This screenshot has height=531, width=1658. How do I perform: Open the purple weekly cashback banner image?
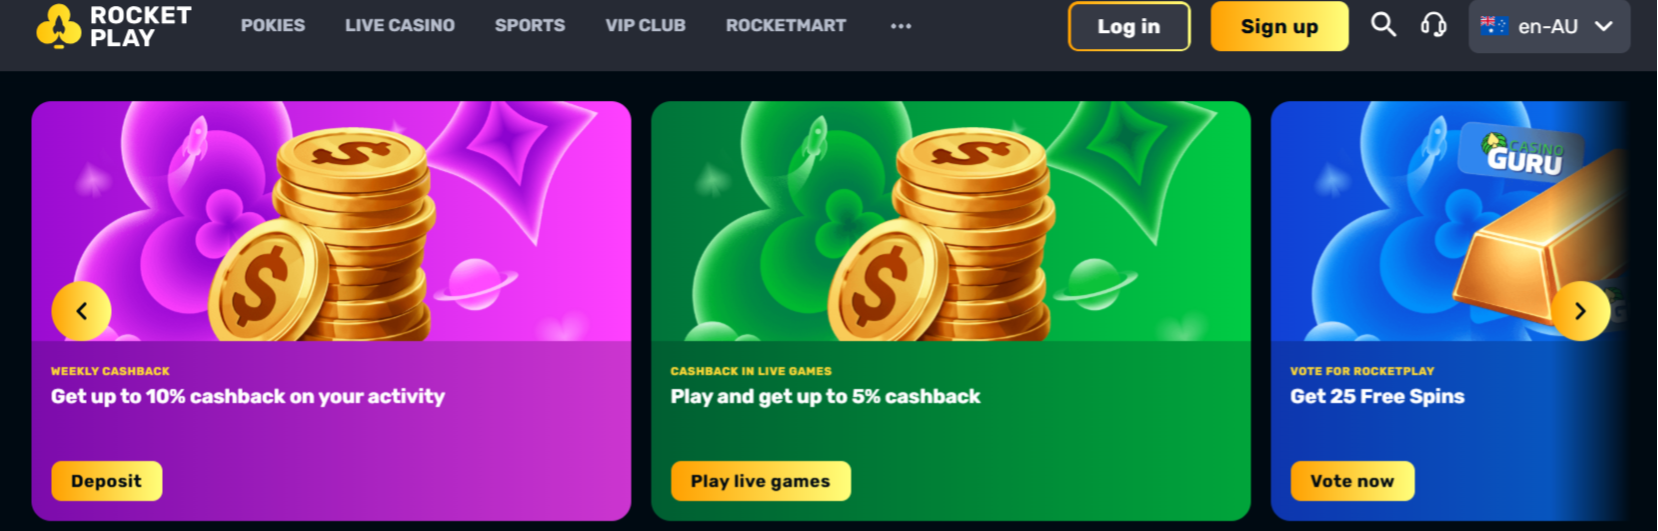click(x=331, y=221)
